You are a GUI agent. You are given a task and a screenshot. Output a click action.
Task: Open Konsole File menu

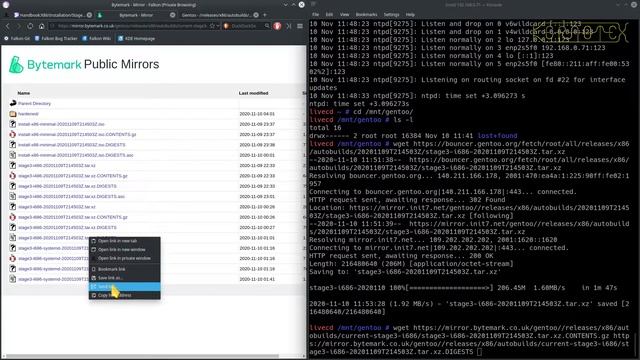tap(316, 14)
